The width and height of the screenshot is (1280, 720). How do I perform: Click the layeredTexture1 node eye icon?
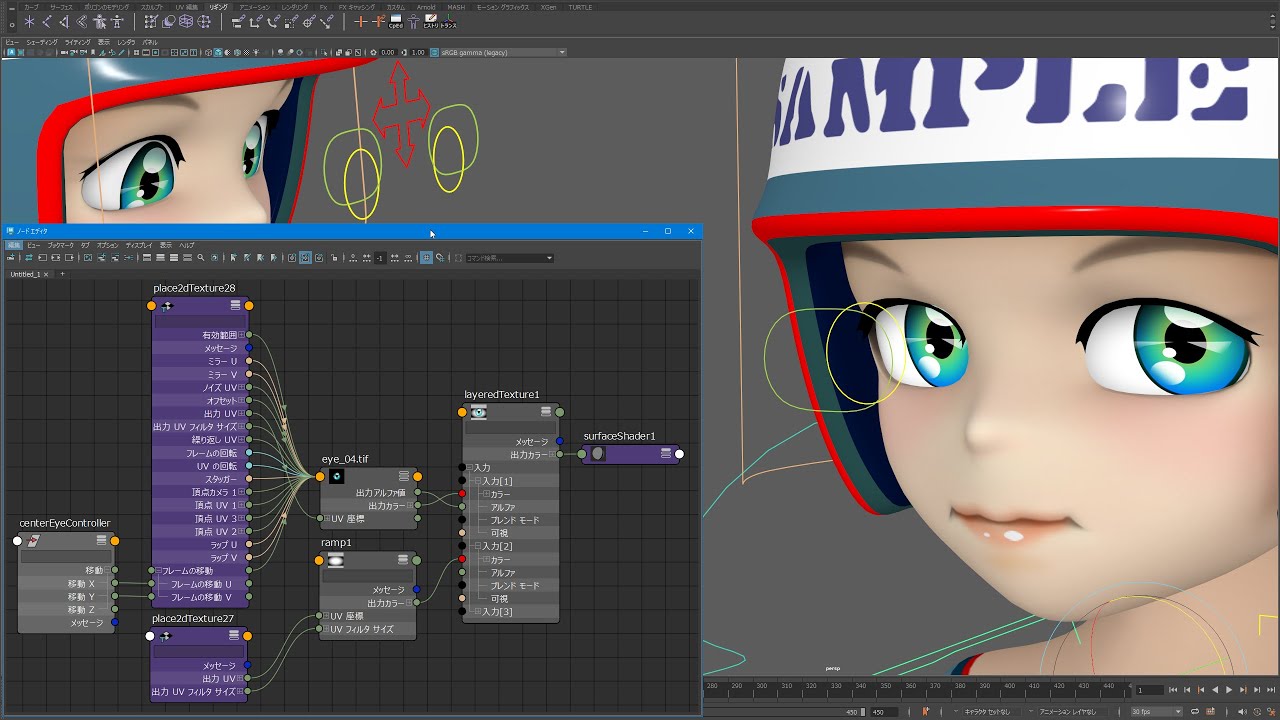pyautogui.click(x=479, y=412)
